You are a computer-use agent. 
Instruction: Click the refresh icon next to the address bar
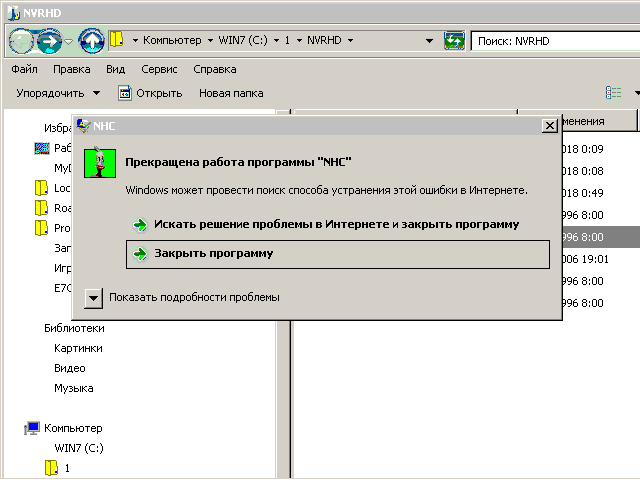454,41
